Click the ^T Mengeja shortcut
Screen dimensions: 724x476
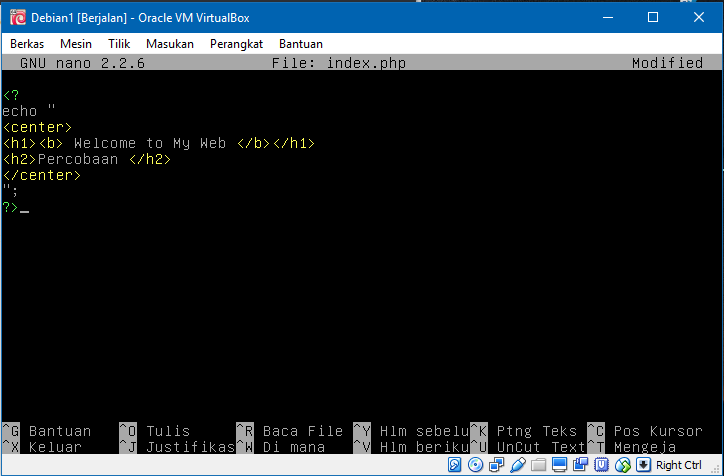pyautogui.click(x=632, y=447)
